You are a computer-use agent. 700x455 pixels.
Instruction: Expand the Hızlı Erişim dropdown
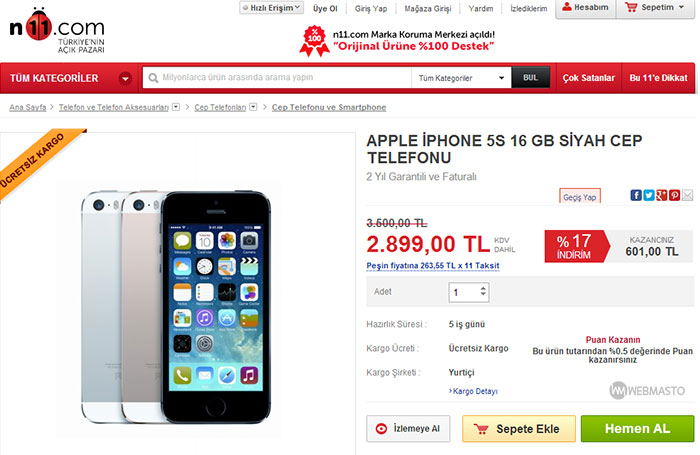pyautogui.click(x=271, y=8)
